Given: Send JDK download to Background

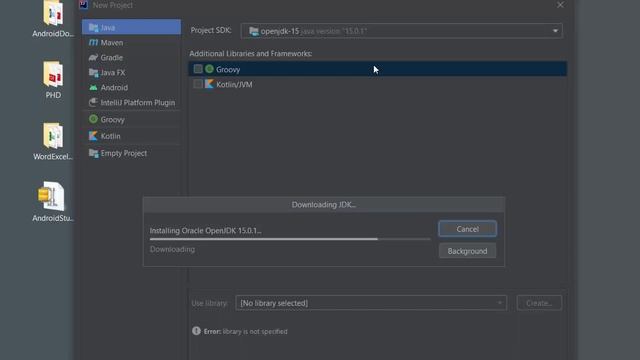Looking at the screenshot, I should point(467,251).
